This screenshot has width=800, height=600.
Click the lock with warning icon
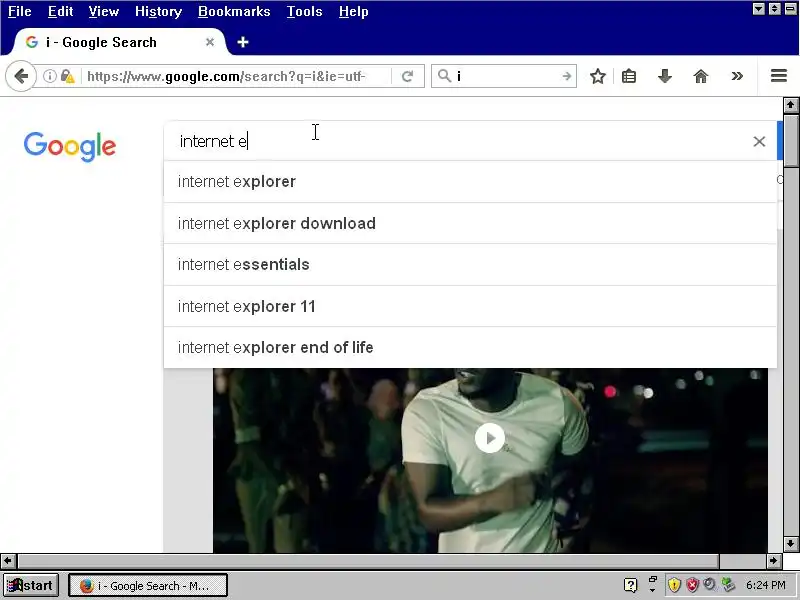tap(67, 77)
